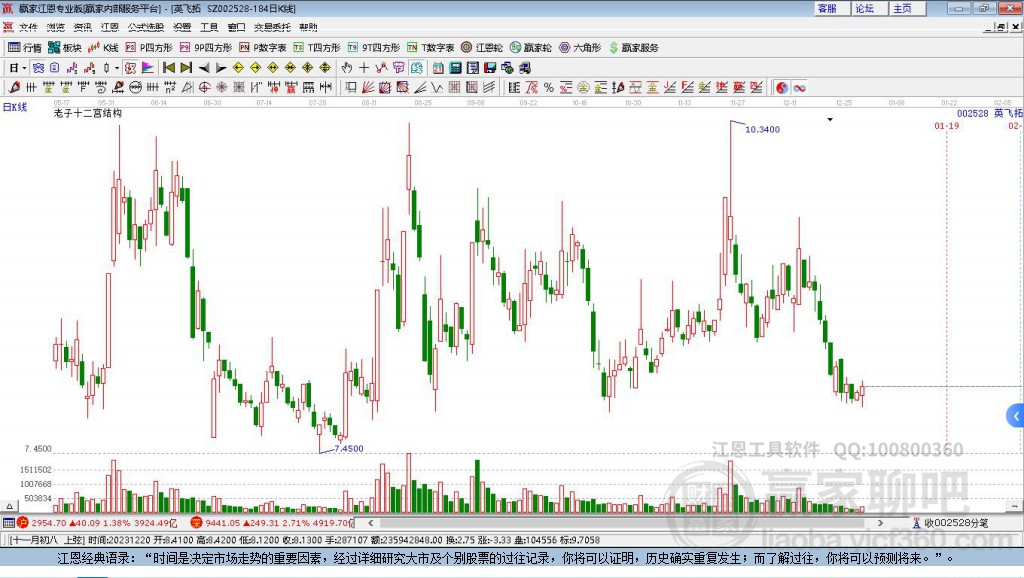Open the calendar icon
Screen dimensions: 1024x578
click(438, 68)
